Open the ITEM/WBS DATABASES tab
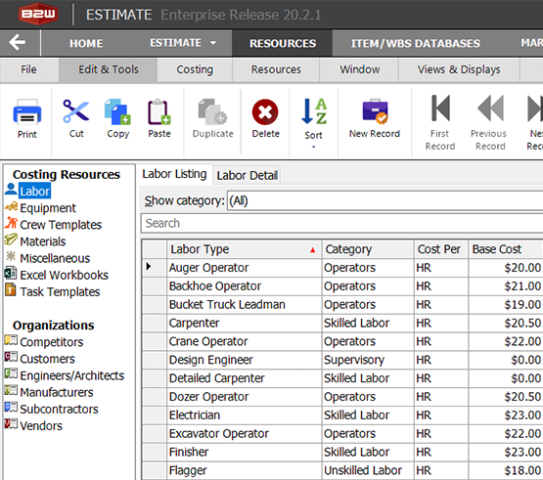This screenshot has height=480, width=543. (x=415, y=43)
